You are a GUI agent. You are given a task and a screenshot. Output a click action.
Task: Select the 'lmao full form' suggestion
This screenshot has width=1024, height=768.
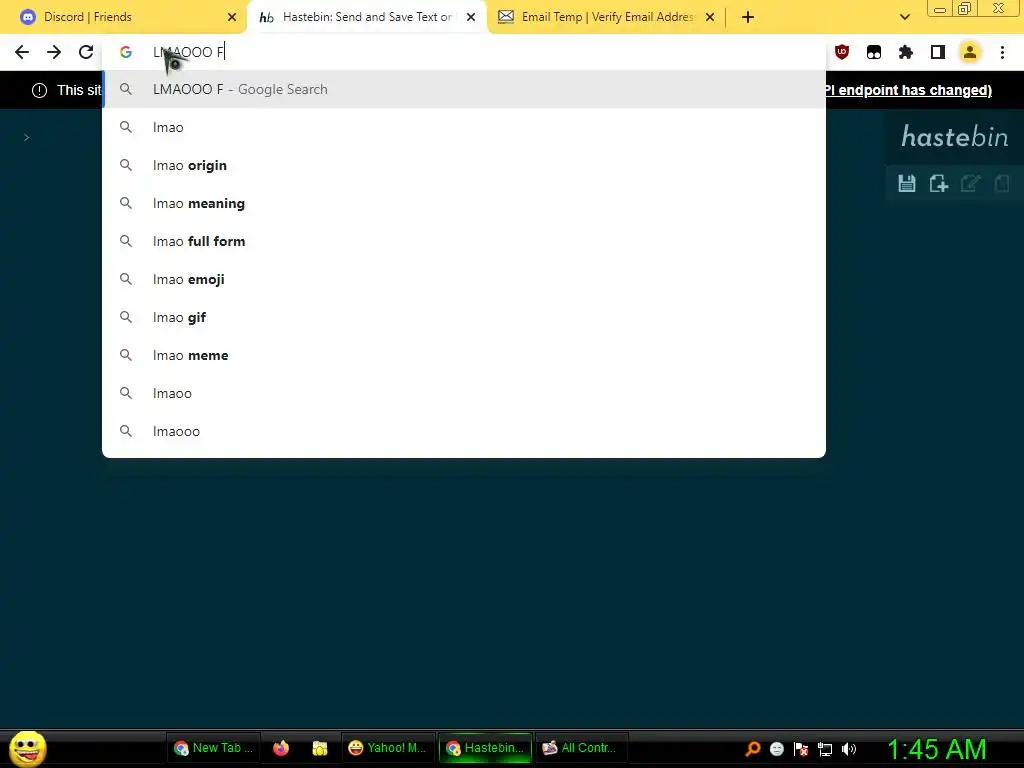464,241
